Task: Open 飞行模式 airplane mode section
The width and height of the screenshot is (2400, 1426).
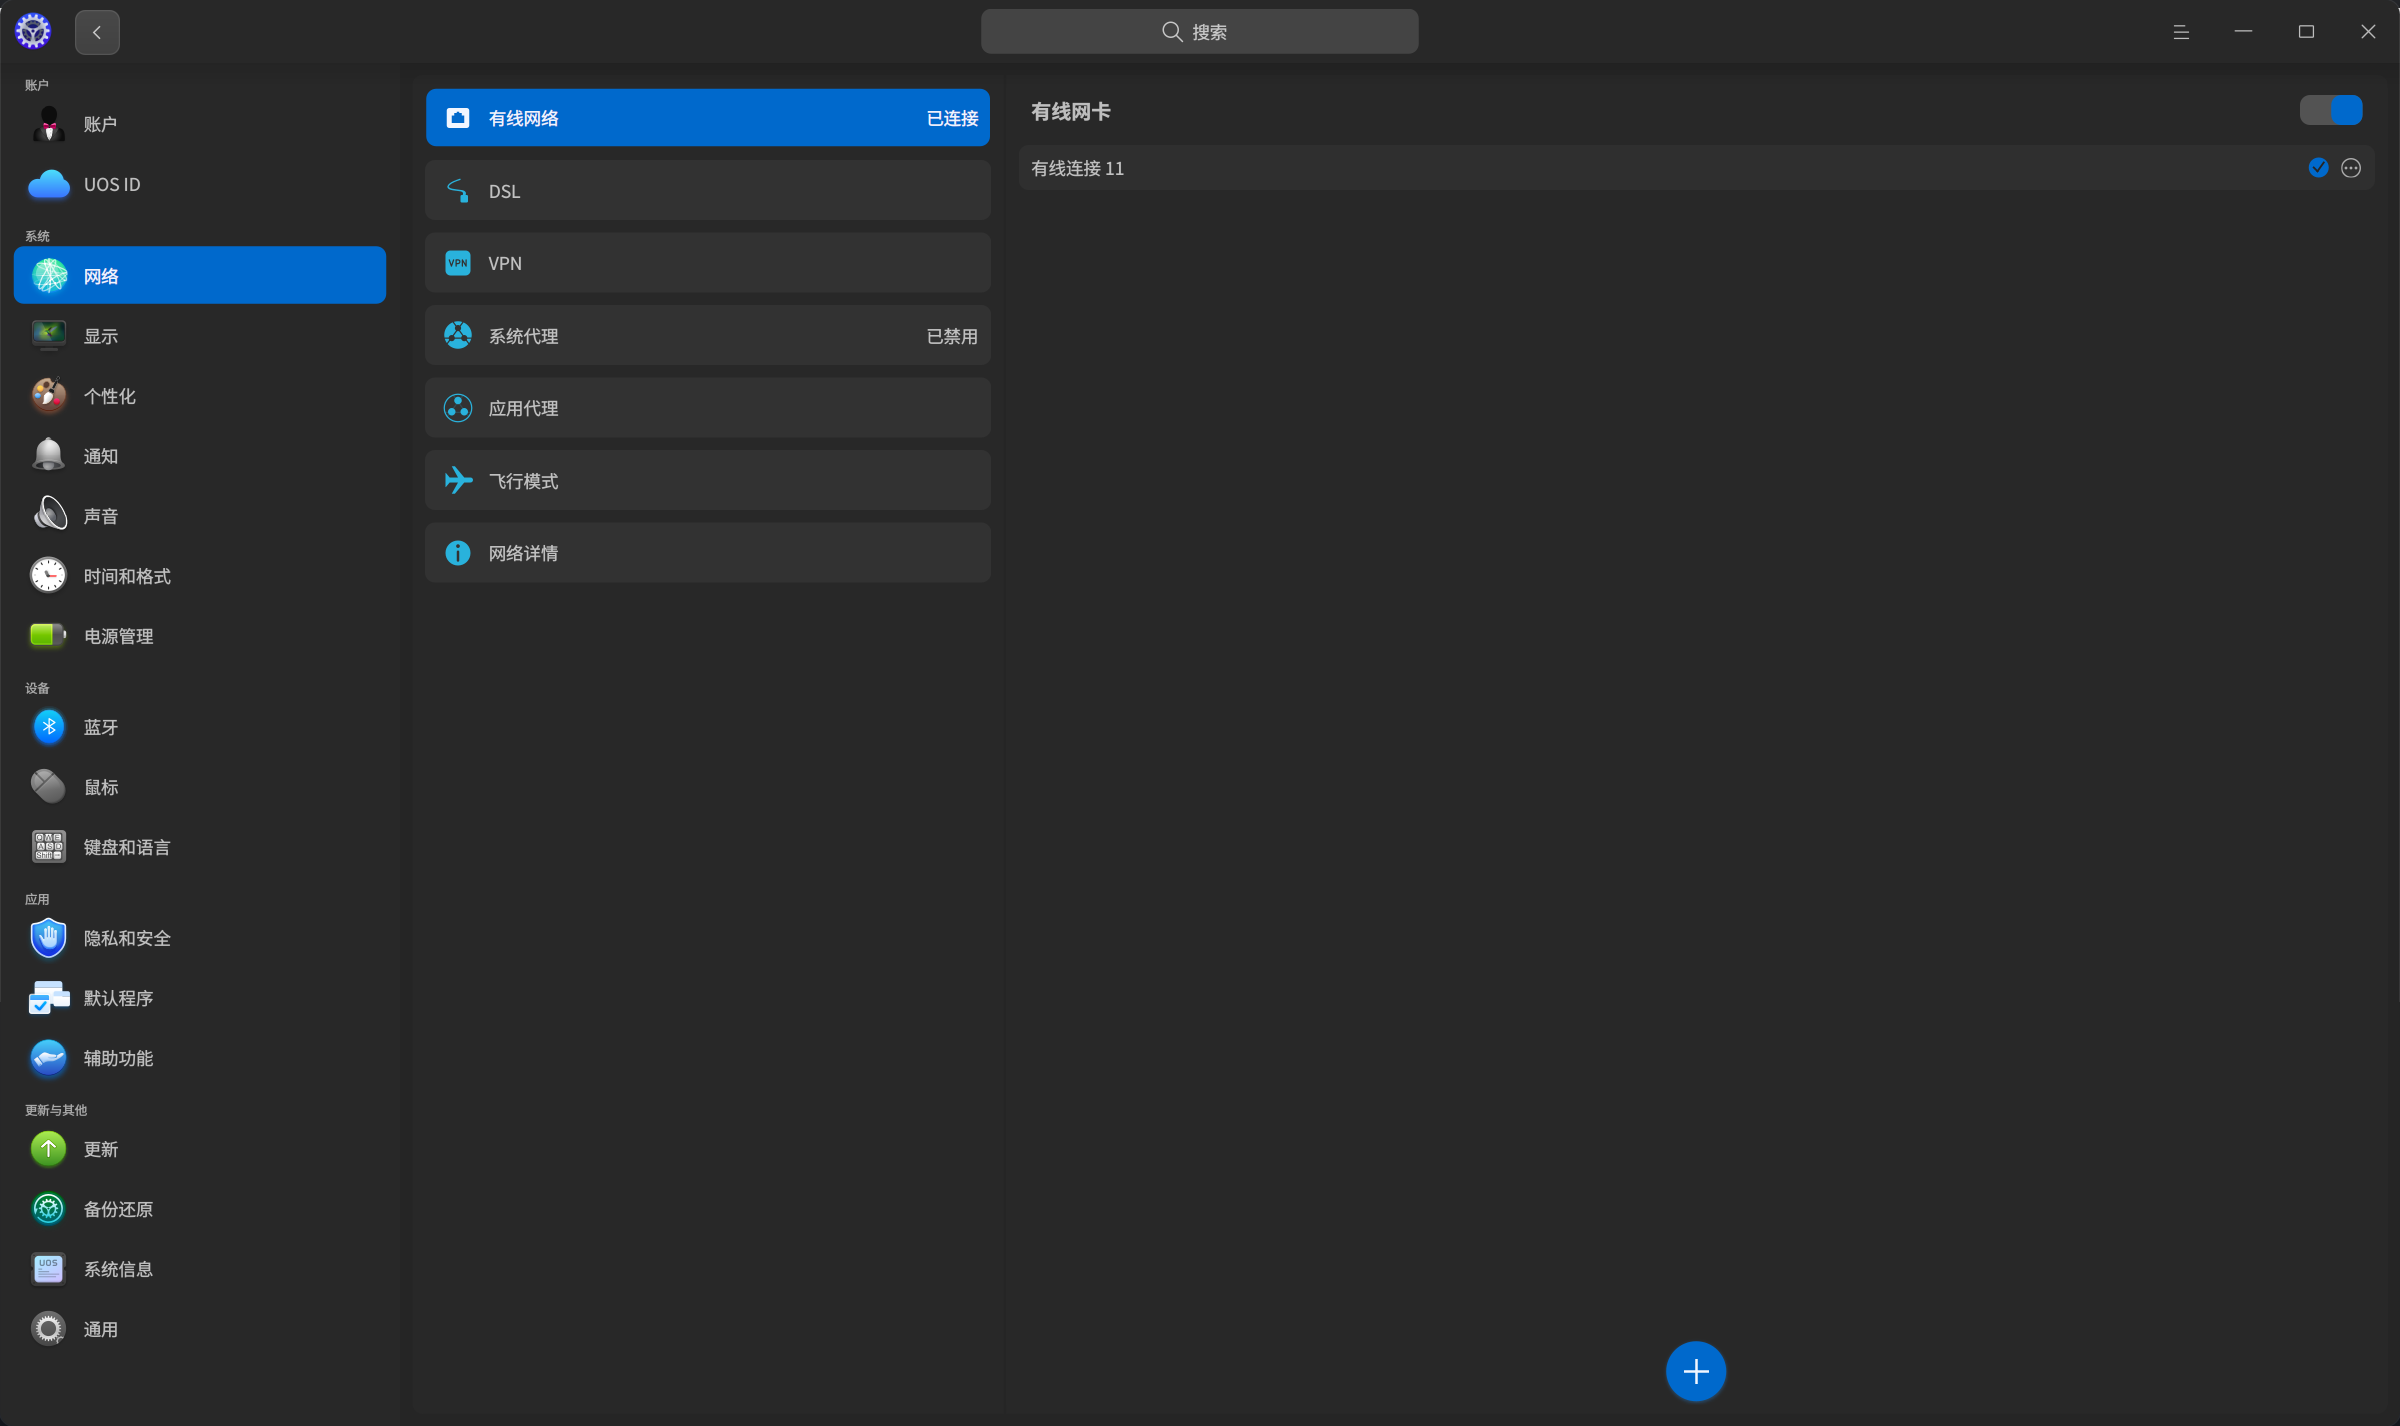Action: (x=708, y=480)
